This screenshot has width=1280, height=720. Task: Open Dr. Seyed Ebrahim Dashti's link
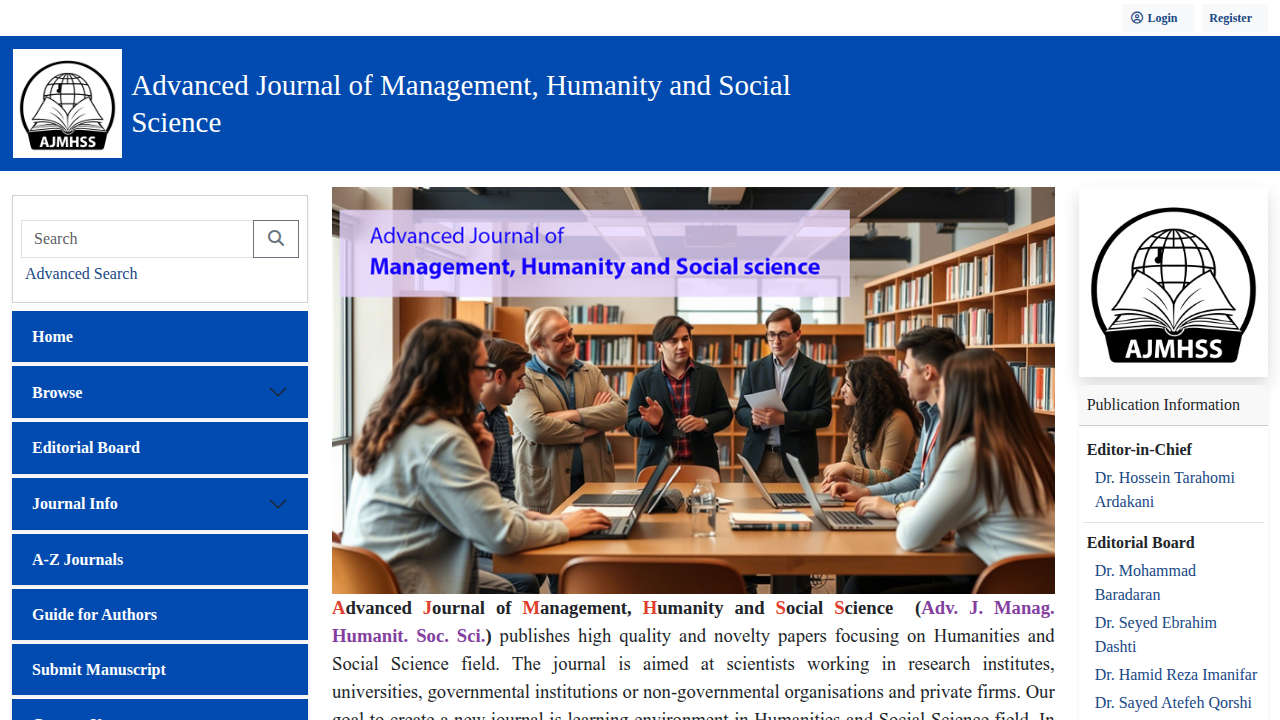click(1156, 635)
